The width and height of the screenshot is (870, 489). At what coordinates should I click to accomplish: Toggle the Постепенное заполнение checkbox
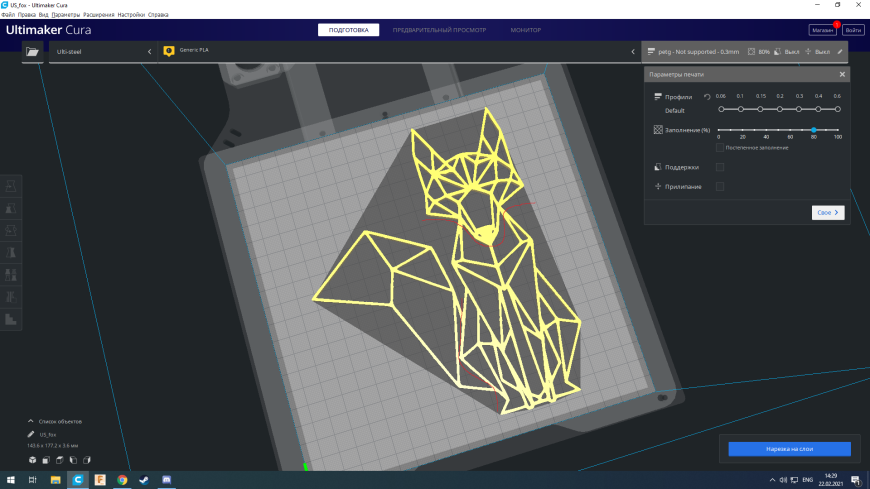pyautogui.click(x=720, y=148)
